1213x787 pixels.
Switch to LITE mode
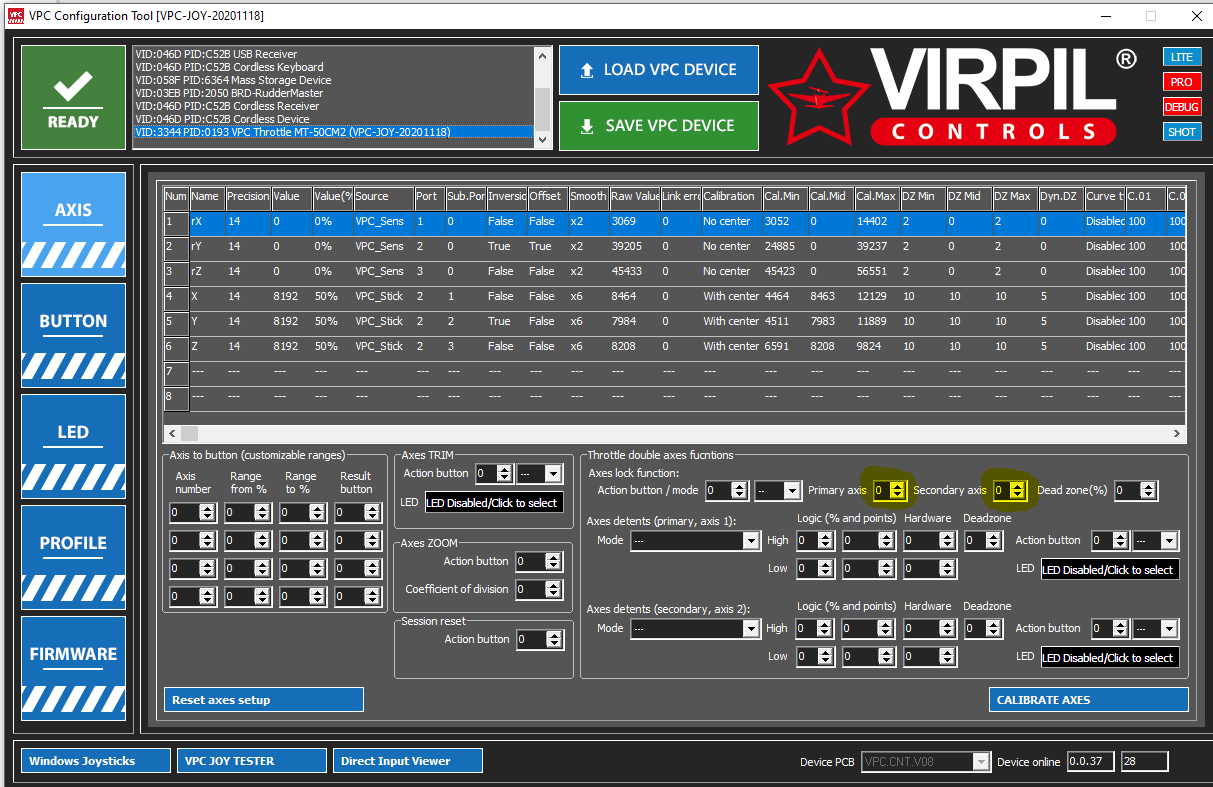1182,57
